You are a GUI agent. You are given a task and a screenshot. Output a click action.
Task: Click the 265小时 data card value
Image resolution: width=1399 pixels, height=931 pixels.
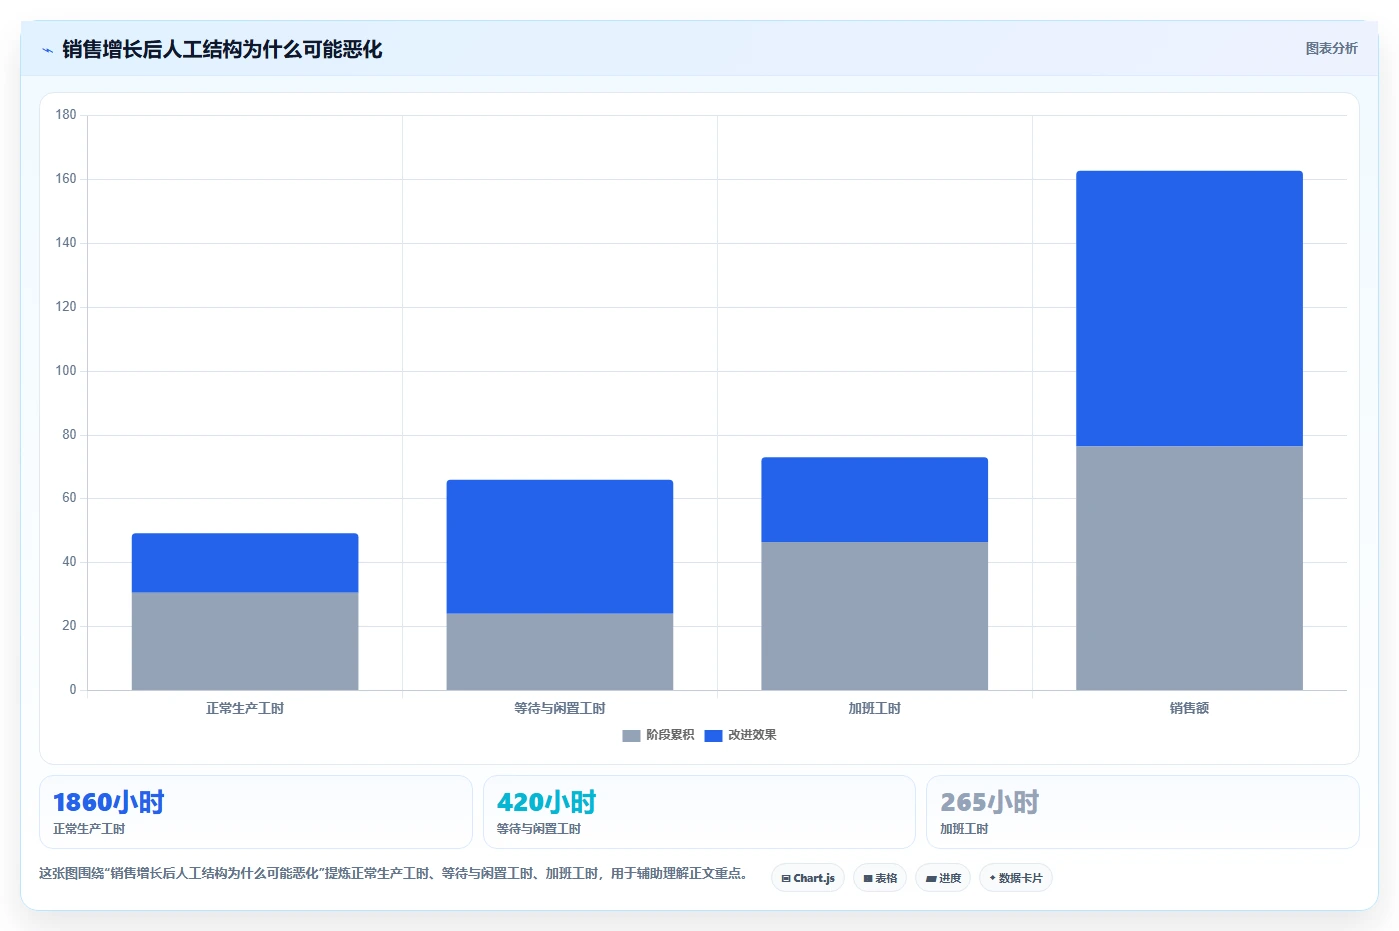click(990, 802)
